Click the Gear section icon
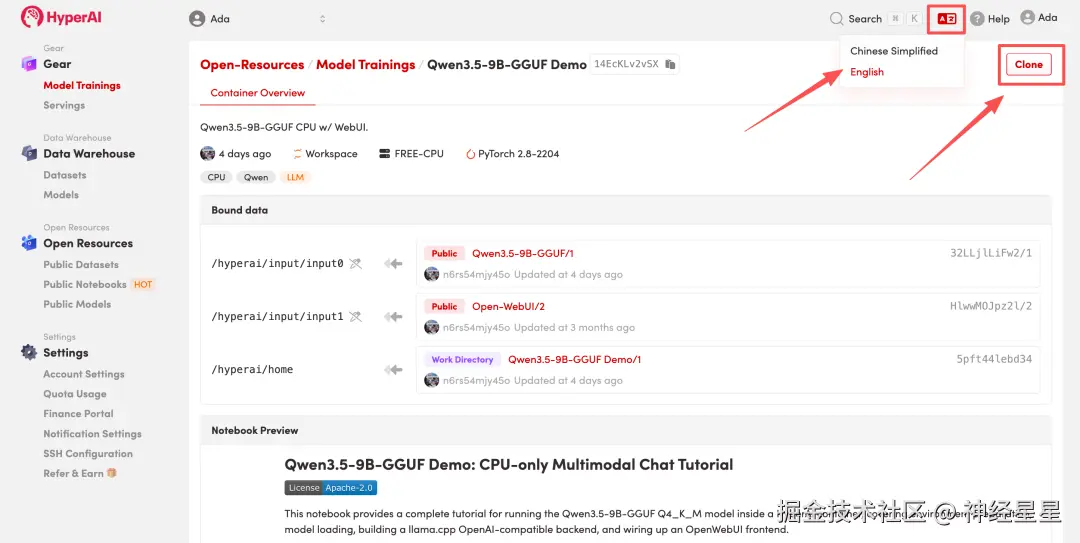This screenshot has width=1080, height=543. 28,63
